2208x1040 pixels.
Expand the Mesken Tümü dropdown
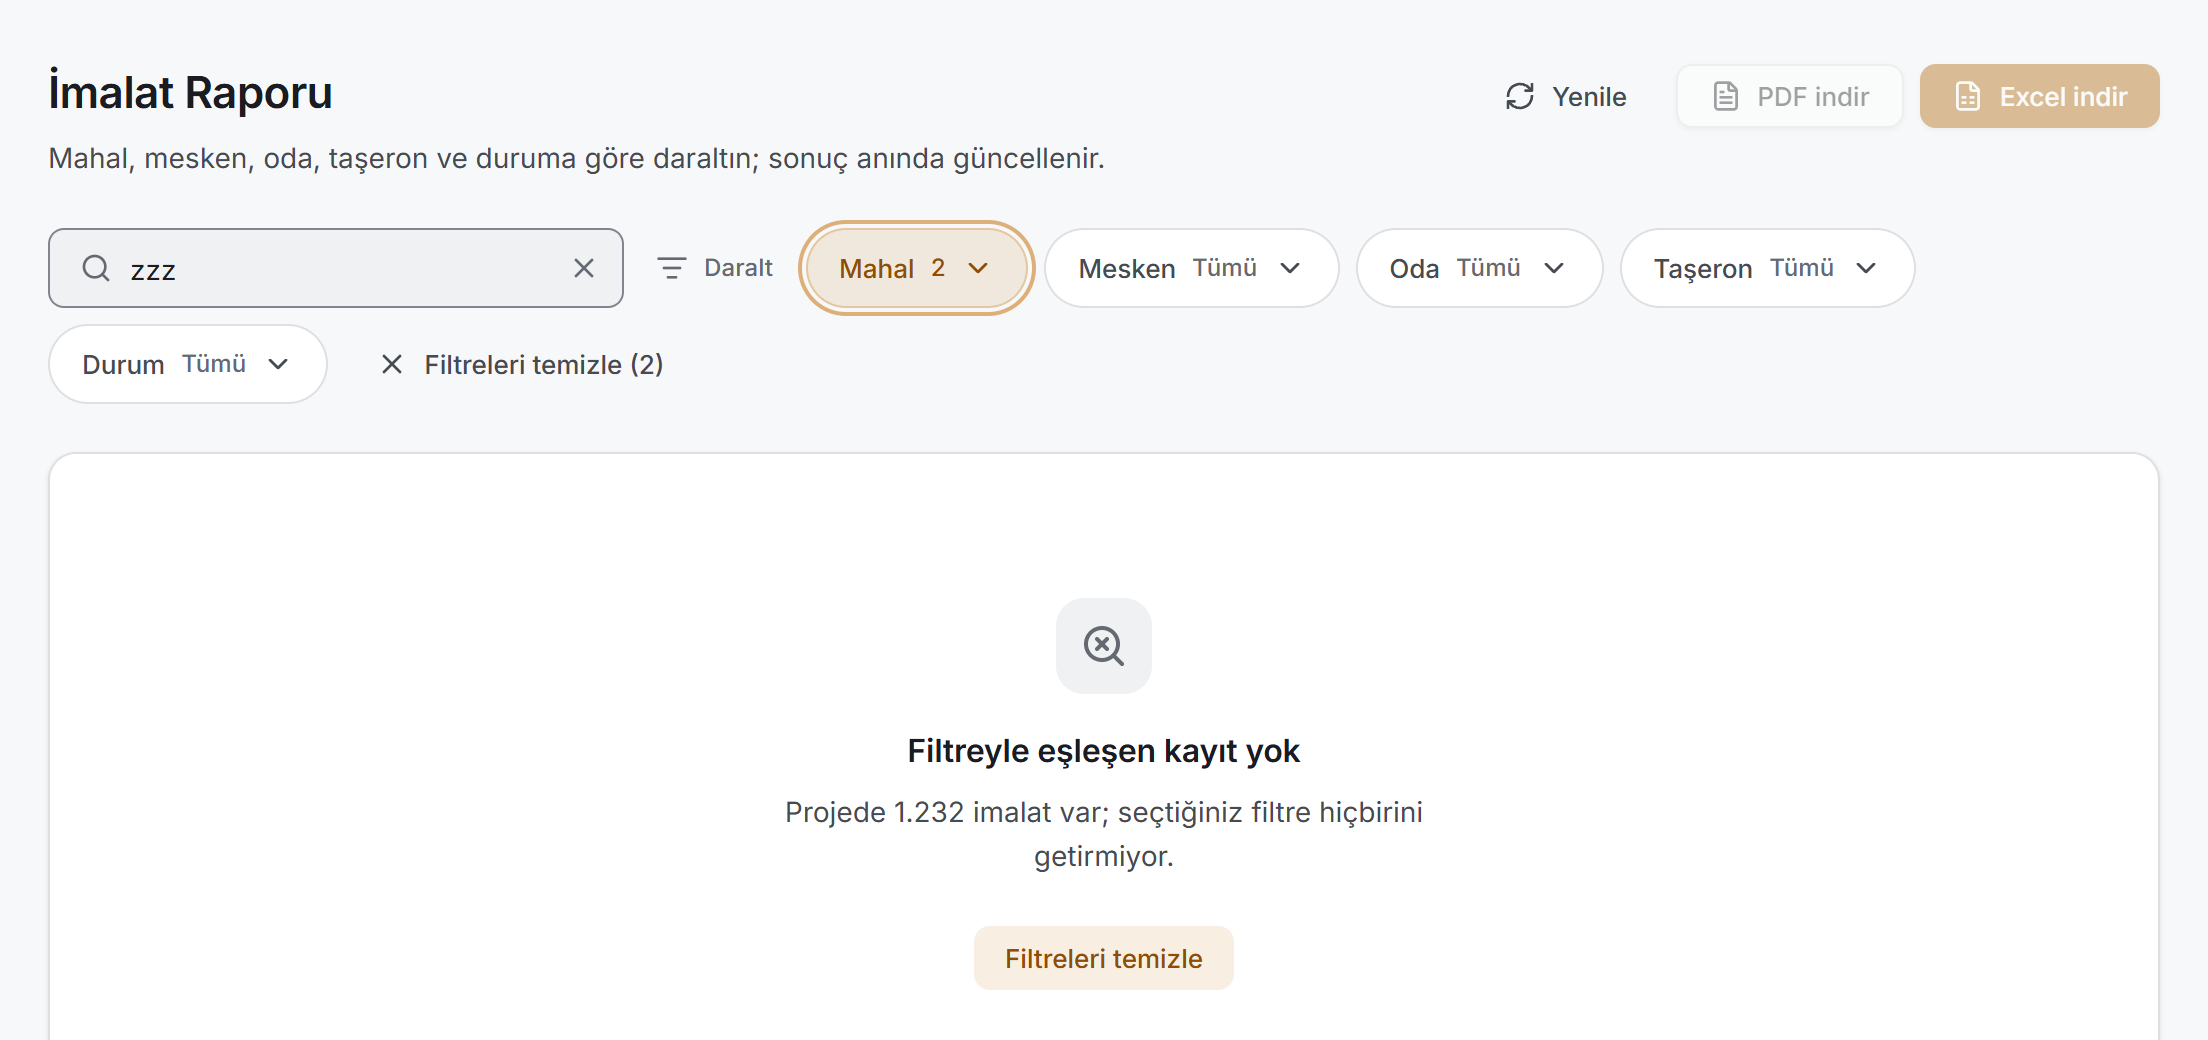pyautogui.click(x=1192, y=268)
